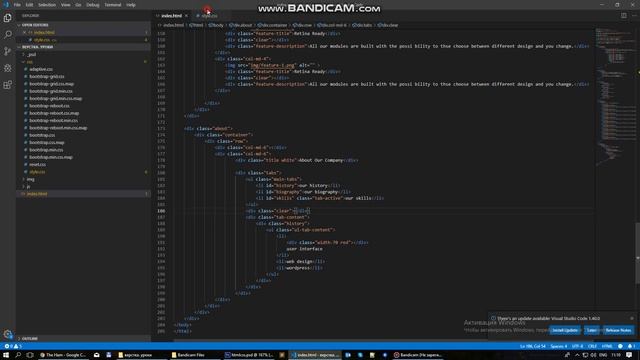Click Later on update notification
Image resolution: width=640 pixels, height=360 pixels.
[592, 330]
